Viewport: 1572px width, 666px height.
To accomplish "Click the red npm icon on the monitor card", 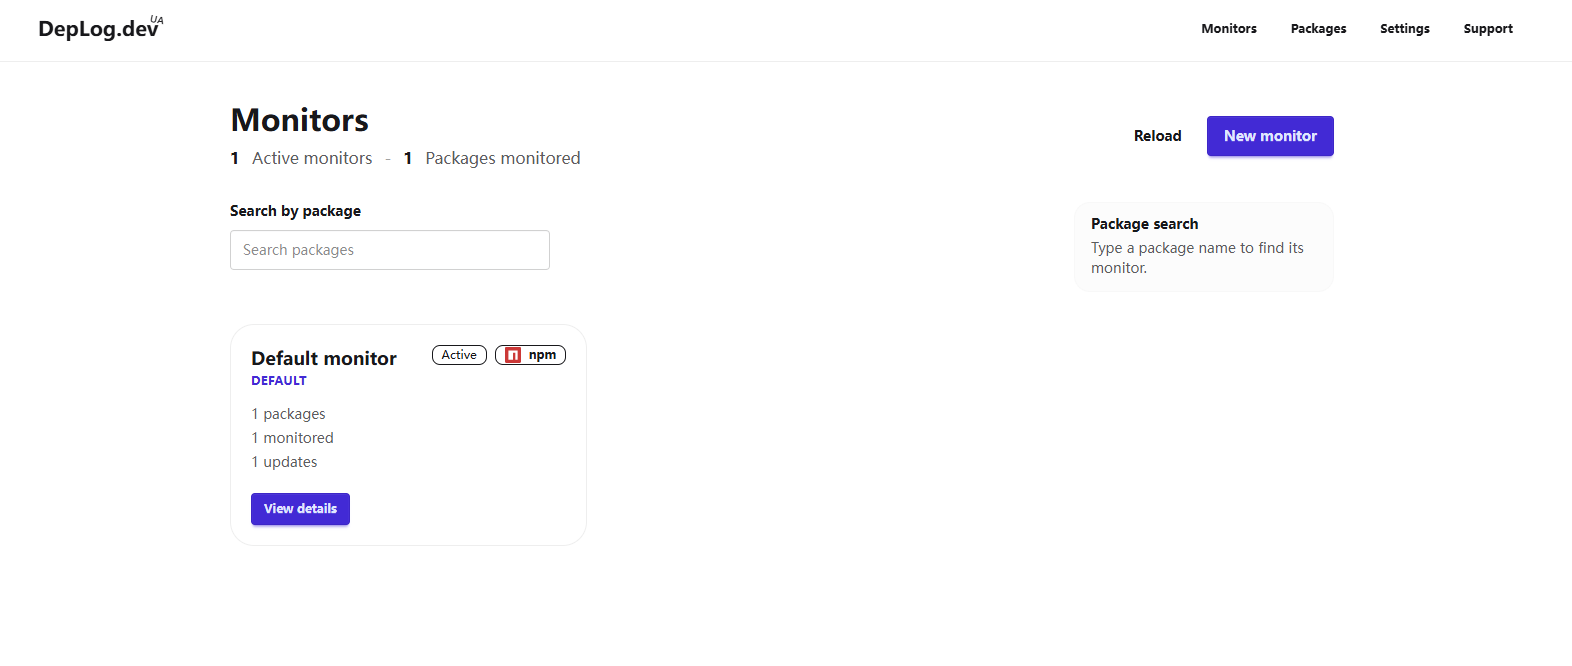I will (513, 355).
